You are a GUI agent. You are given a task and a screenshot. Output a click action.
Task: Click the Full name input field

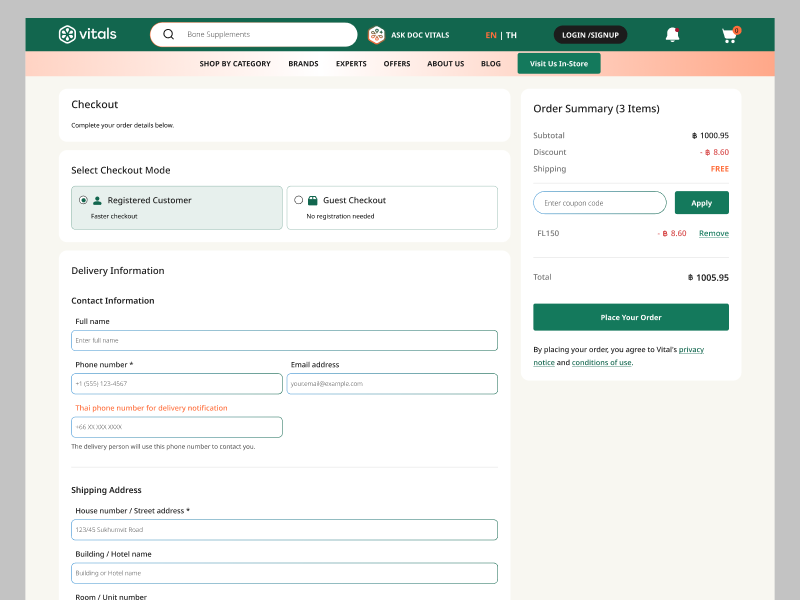click(284, 340)
